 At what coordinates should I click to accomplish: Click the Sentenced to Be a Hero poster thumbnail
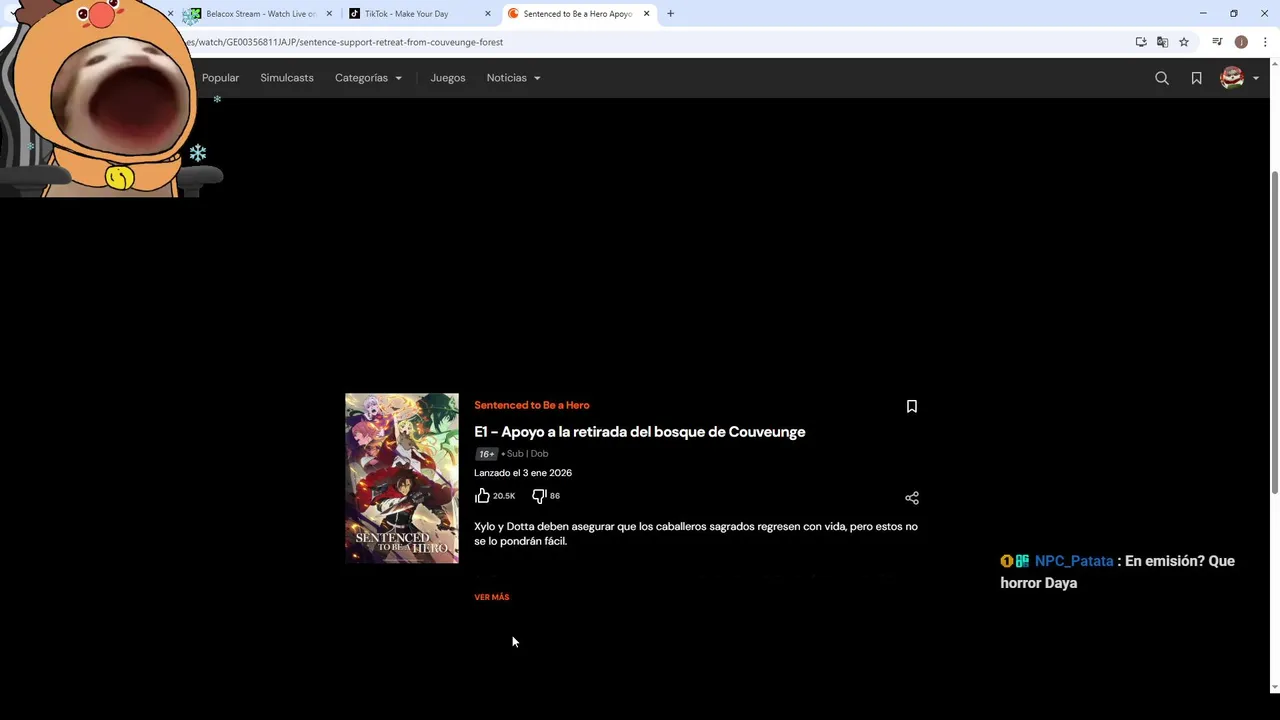tap(402, 478)
